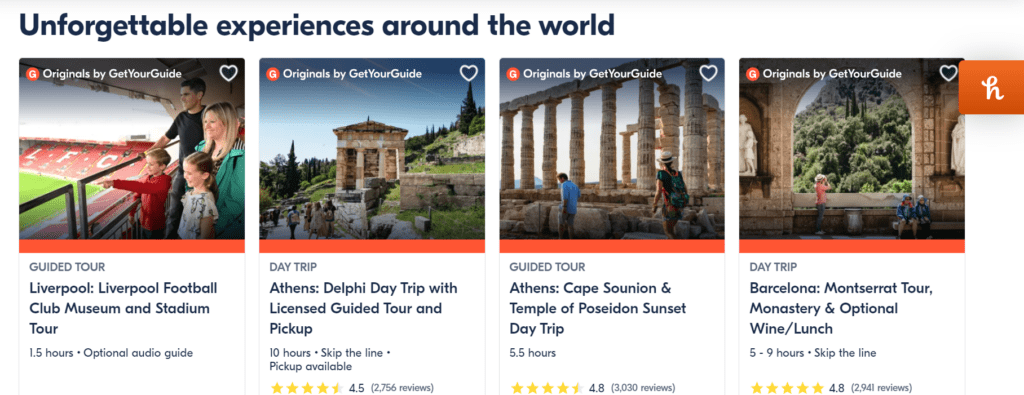
Task: Open Athens: Cape Sounion & Temple of Poseidon title
Action: click(598, 308)
